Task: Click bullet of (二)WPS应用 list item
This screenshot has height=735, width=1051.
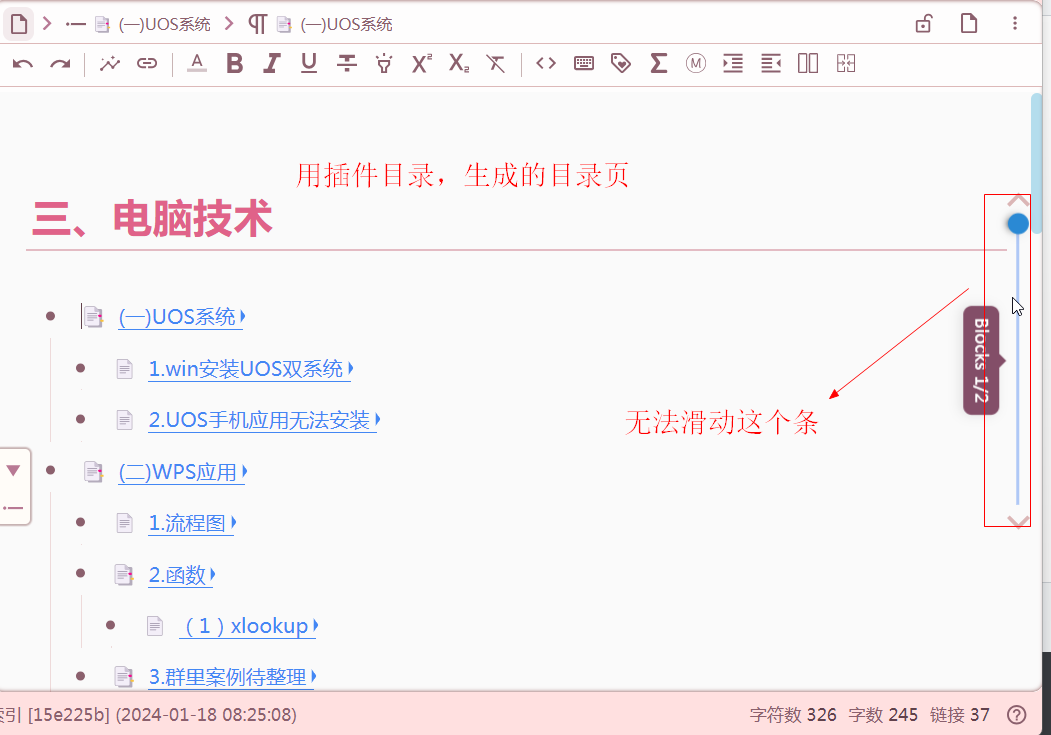Action: click(50, 471)
